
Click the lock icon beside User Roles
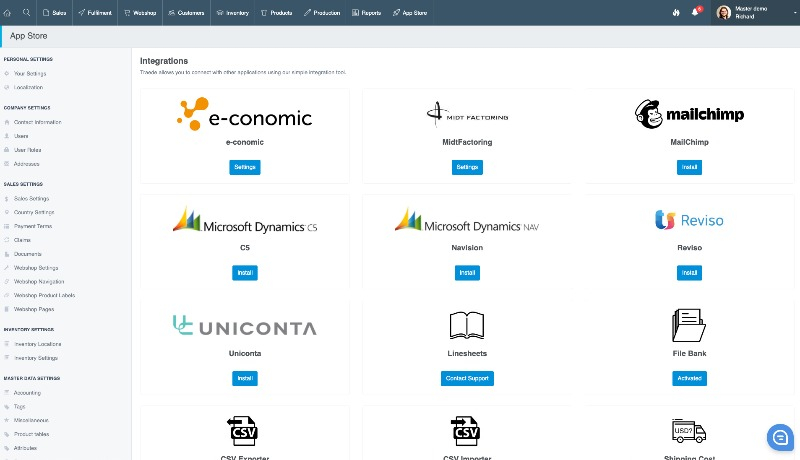click(x=7, y=150)
